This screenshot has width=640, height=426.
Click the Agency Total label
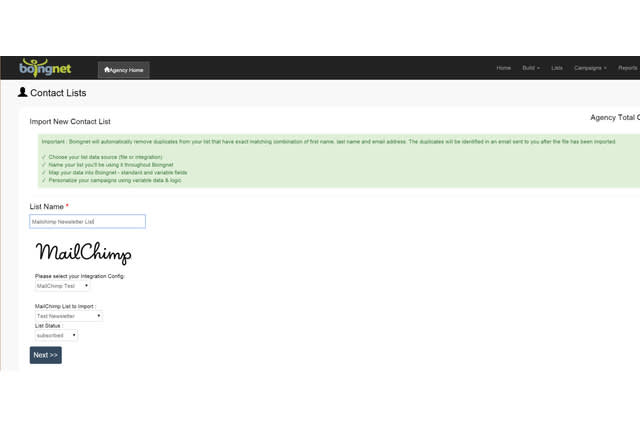[614, 118]
